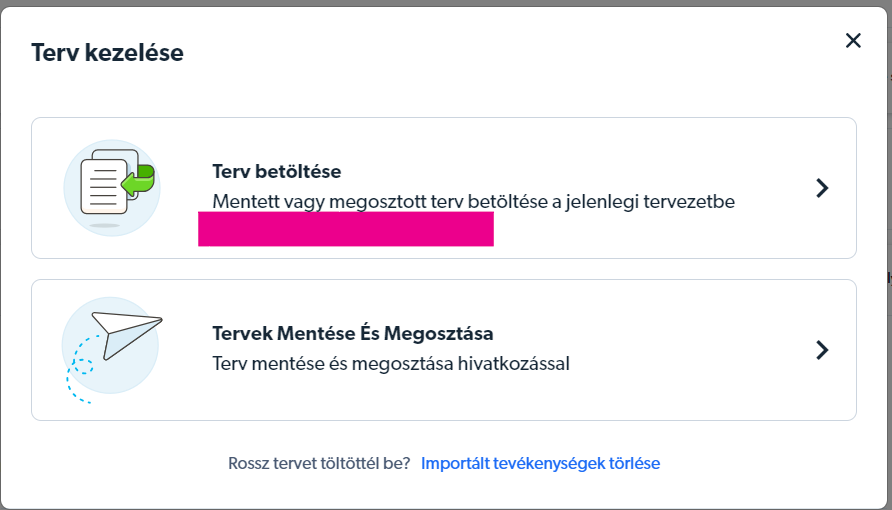Expand Terv betöltése using its right chevron
This screenshot has width=892, height=510.
(822, 188)
